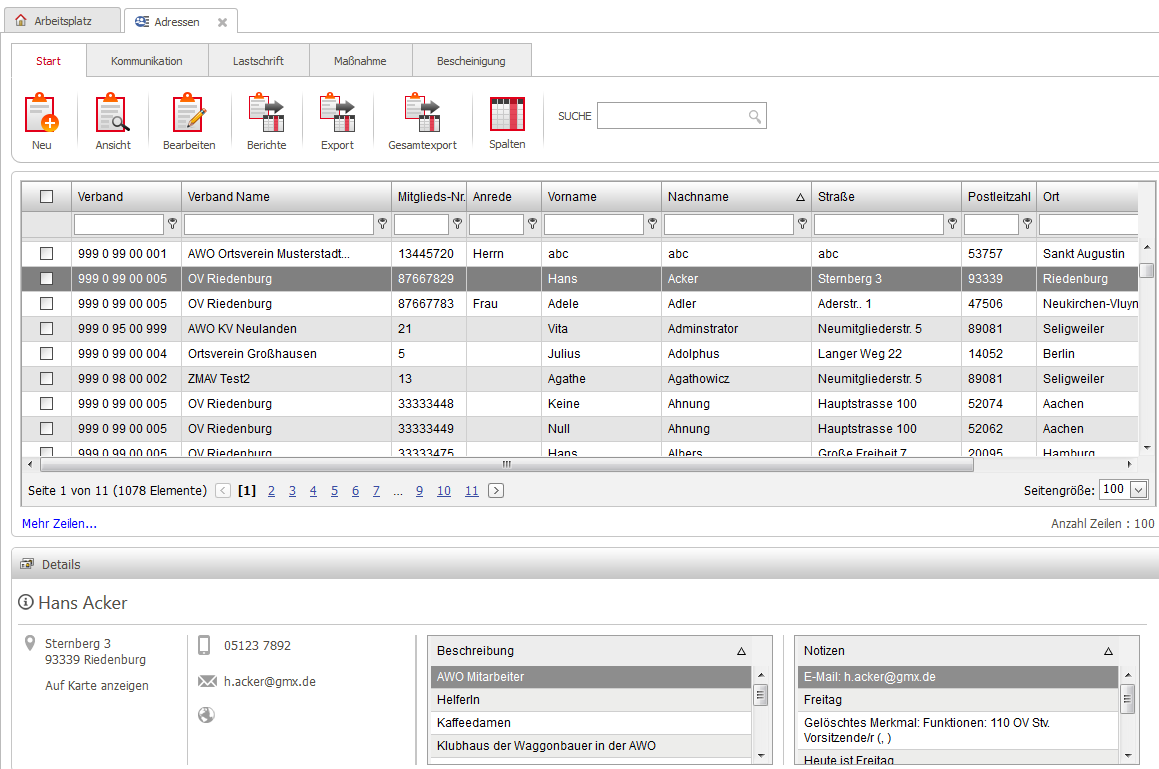This screenshot has height=769, width=1159.
Task: Open the Spalten columns icon
Action: pyautogui.click(x=507, y=113)
